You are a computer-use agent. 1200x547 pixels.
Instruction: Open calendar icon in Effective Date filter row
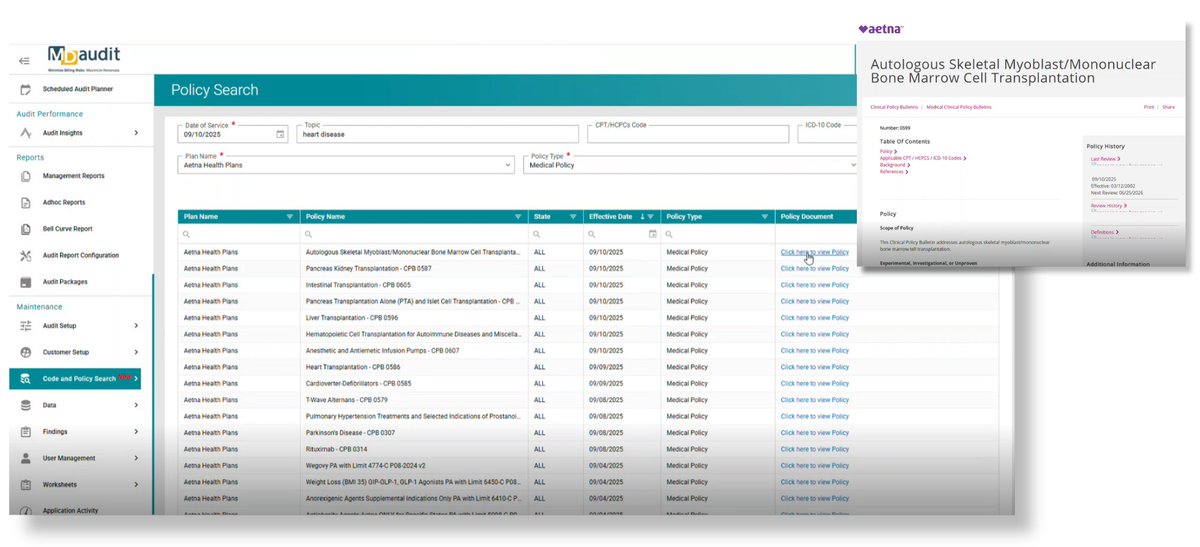coord(652,234)
